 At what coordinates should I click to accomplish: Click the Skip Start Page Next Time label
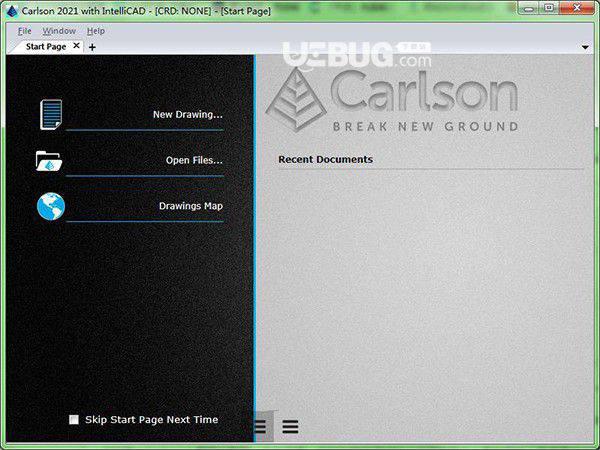[152, 420]
